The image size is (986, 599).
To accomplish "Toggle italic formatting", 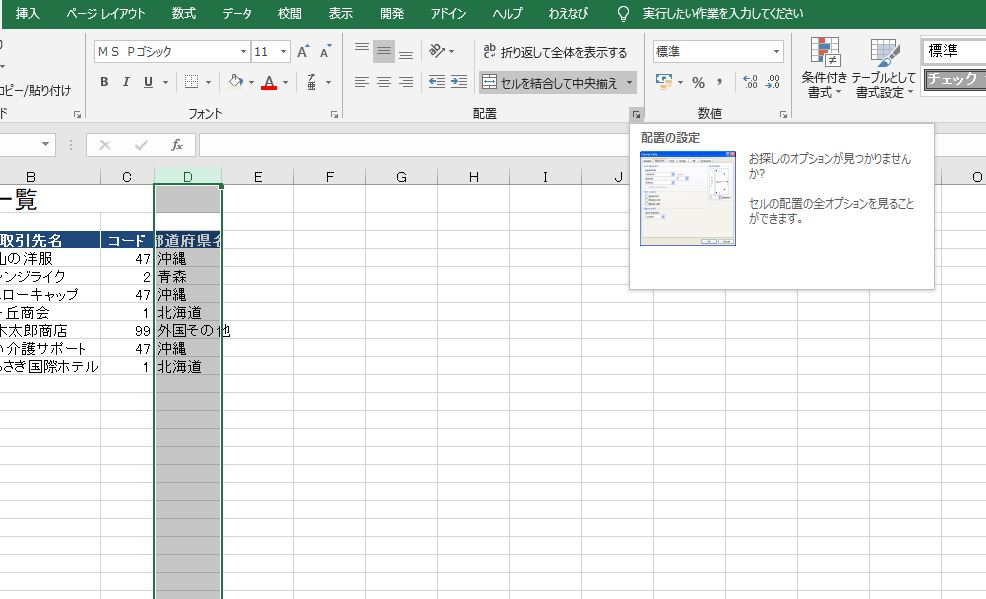I will [x=126, y=81].
